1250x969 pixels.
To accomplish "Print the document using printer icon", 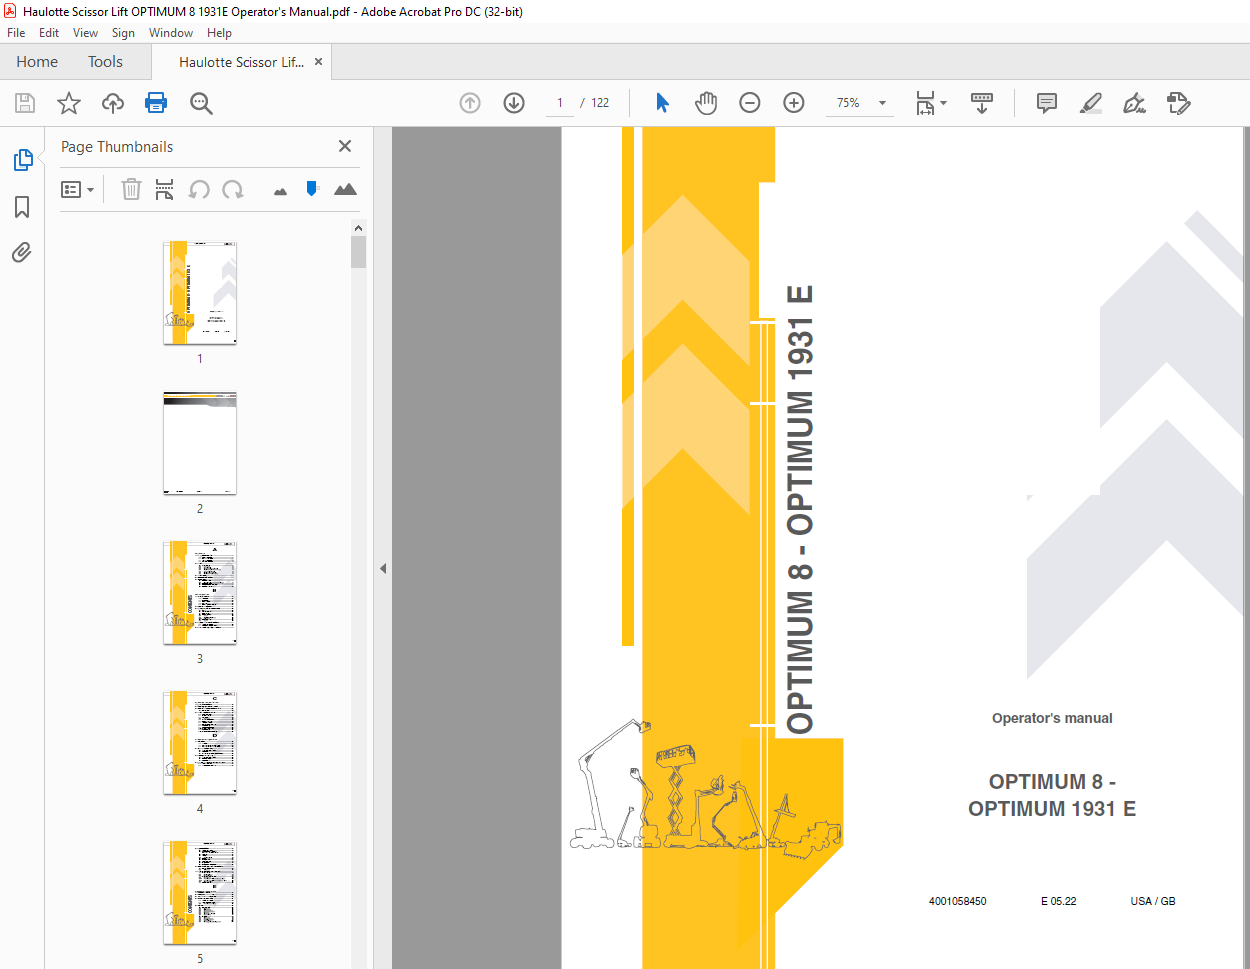I will pyautogui.click(x=156, y=103).
